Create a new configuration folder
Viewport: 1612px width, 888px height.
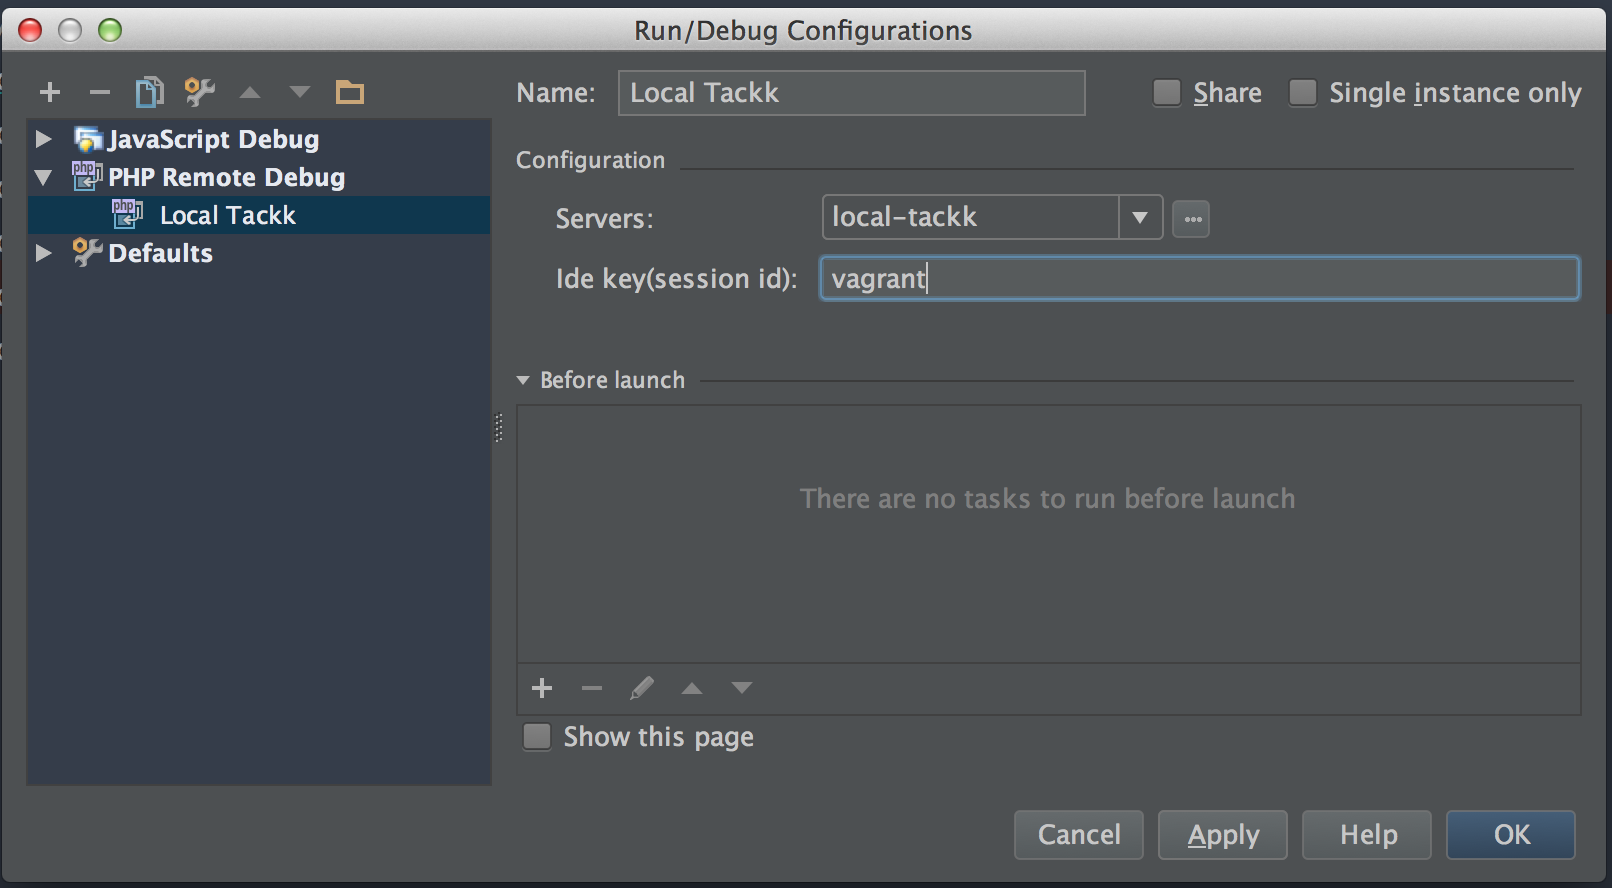point(349,93)
